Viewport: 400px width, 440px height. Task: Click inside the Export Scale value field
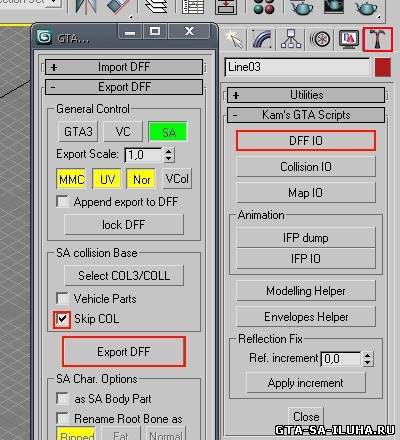tap(144, 155)
